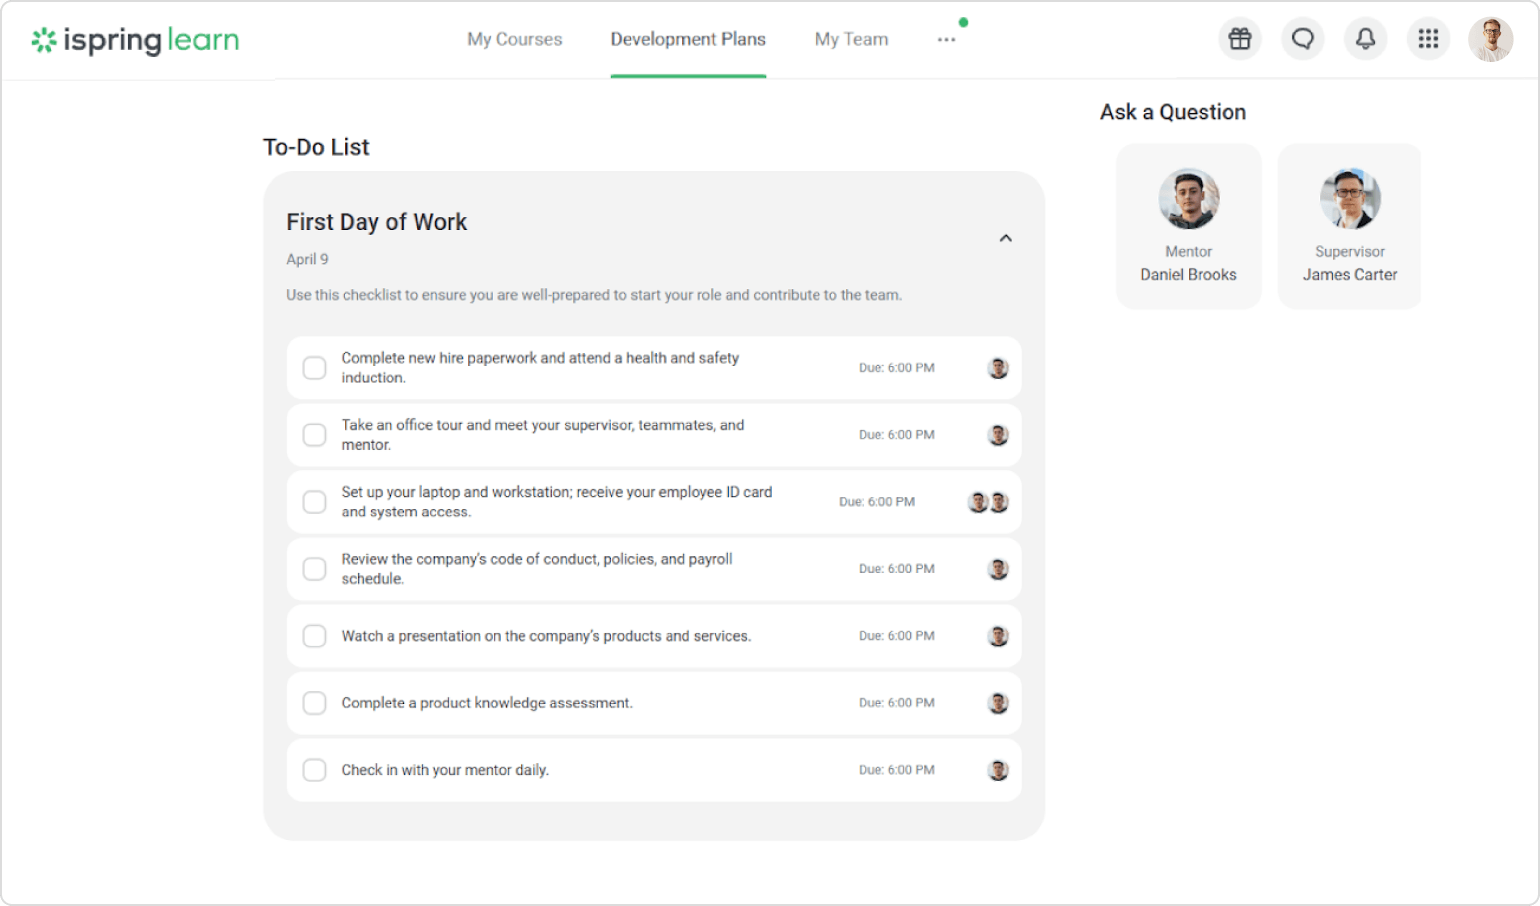Open the gift rewards icon
Screen dimensions: 1540x906
point(1240,39)
